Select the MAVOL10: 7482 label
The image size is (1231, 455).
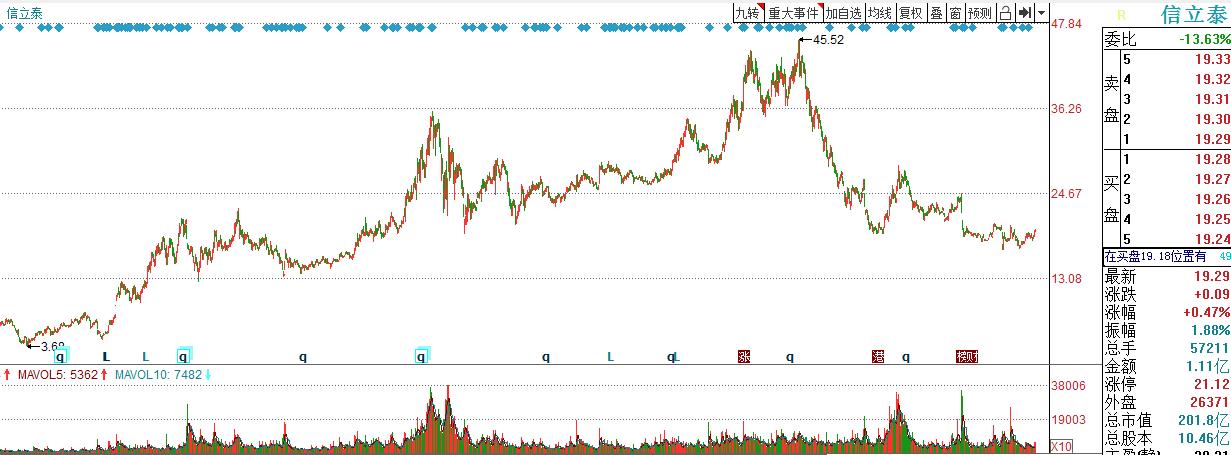(x=158, y=376)
